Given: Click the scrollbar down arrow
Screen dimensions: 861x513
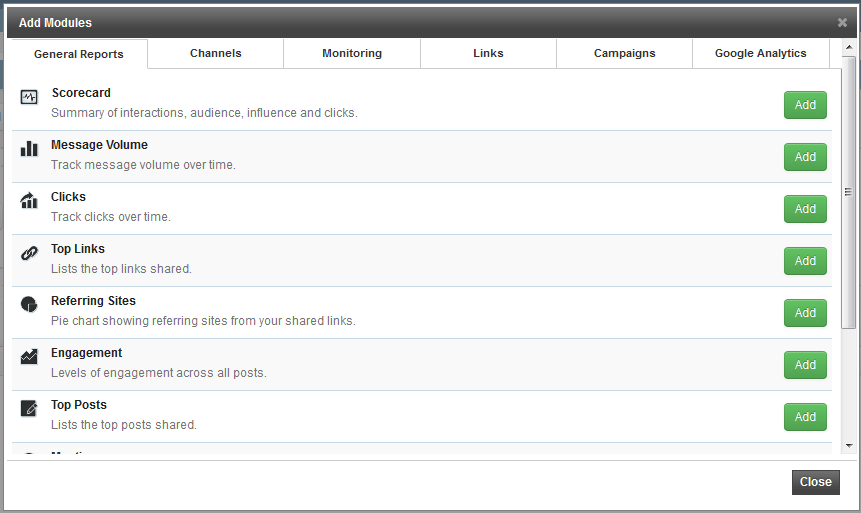Looking at the screenshot, I should (849, 445).
